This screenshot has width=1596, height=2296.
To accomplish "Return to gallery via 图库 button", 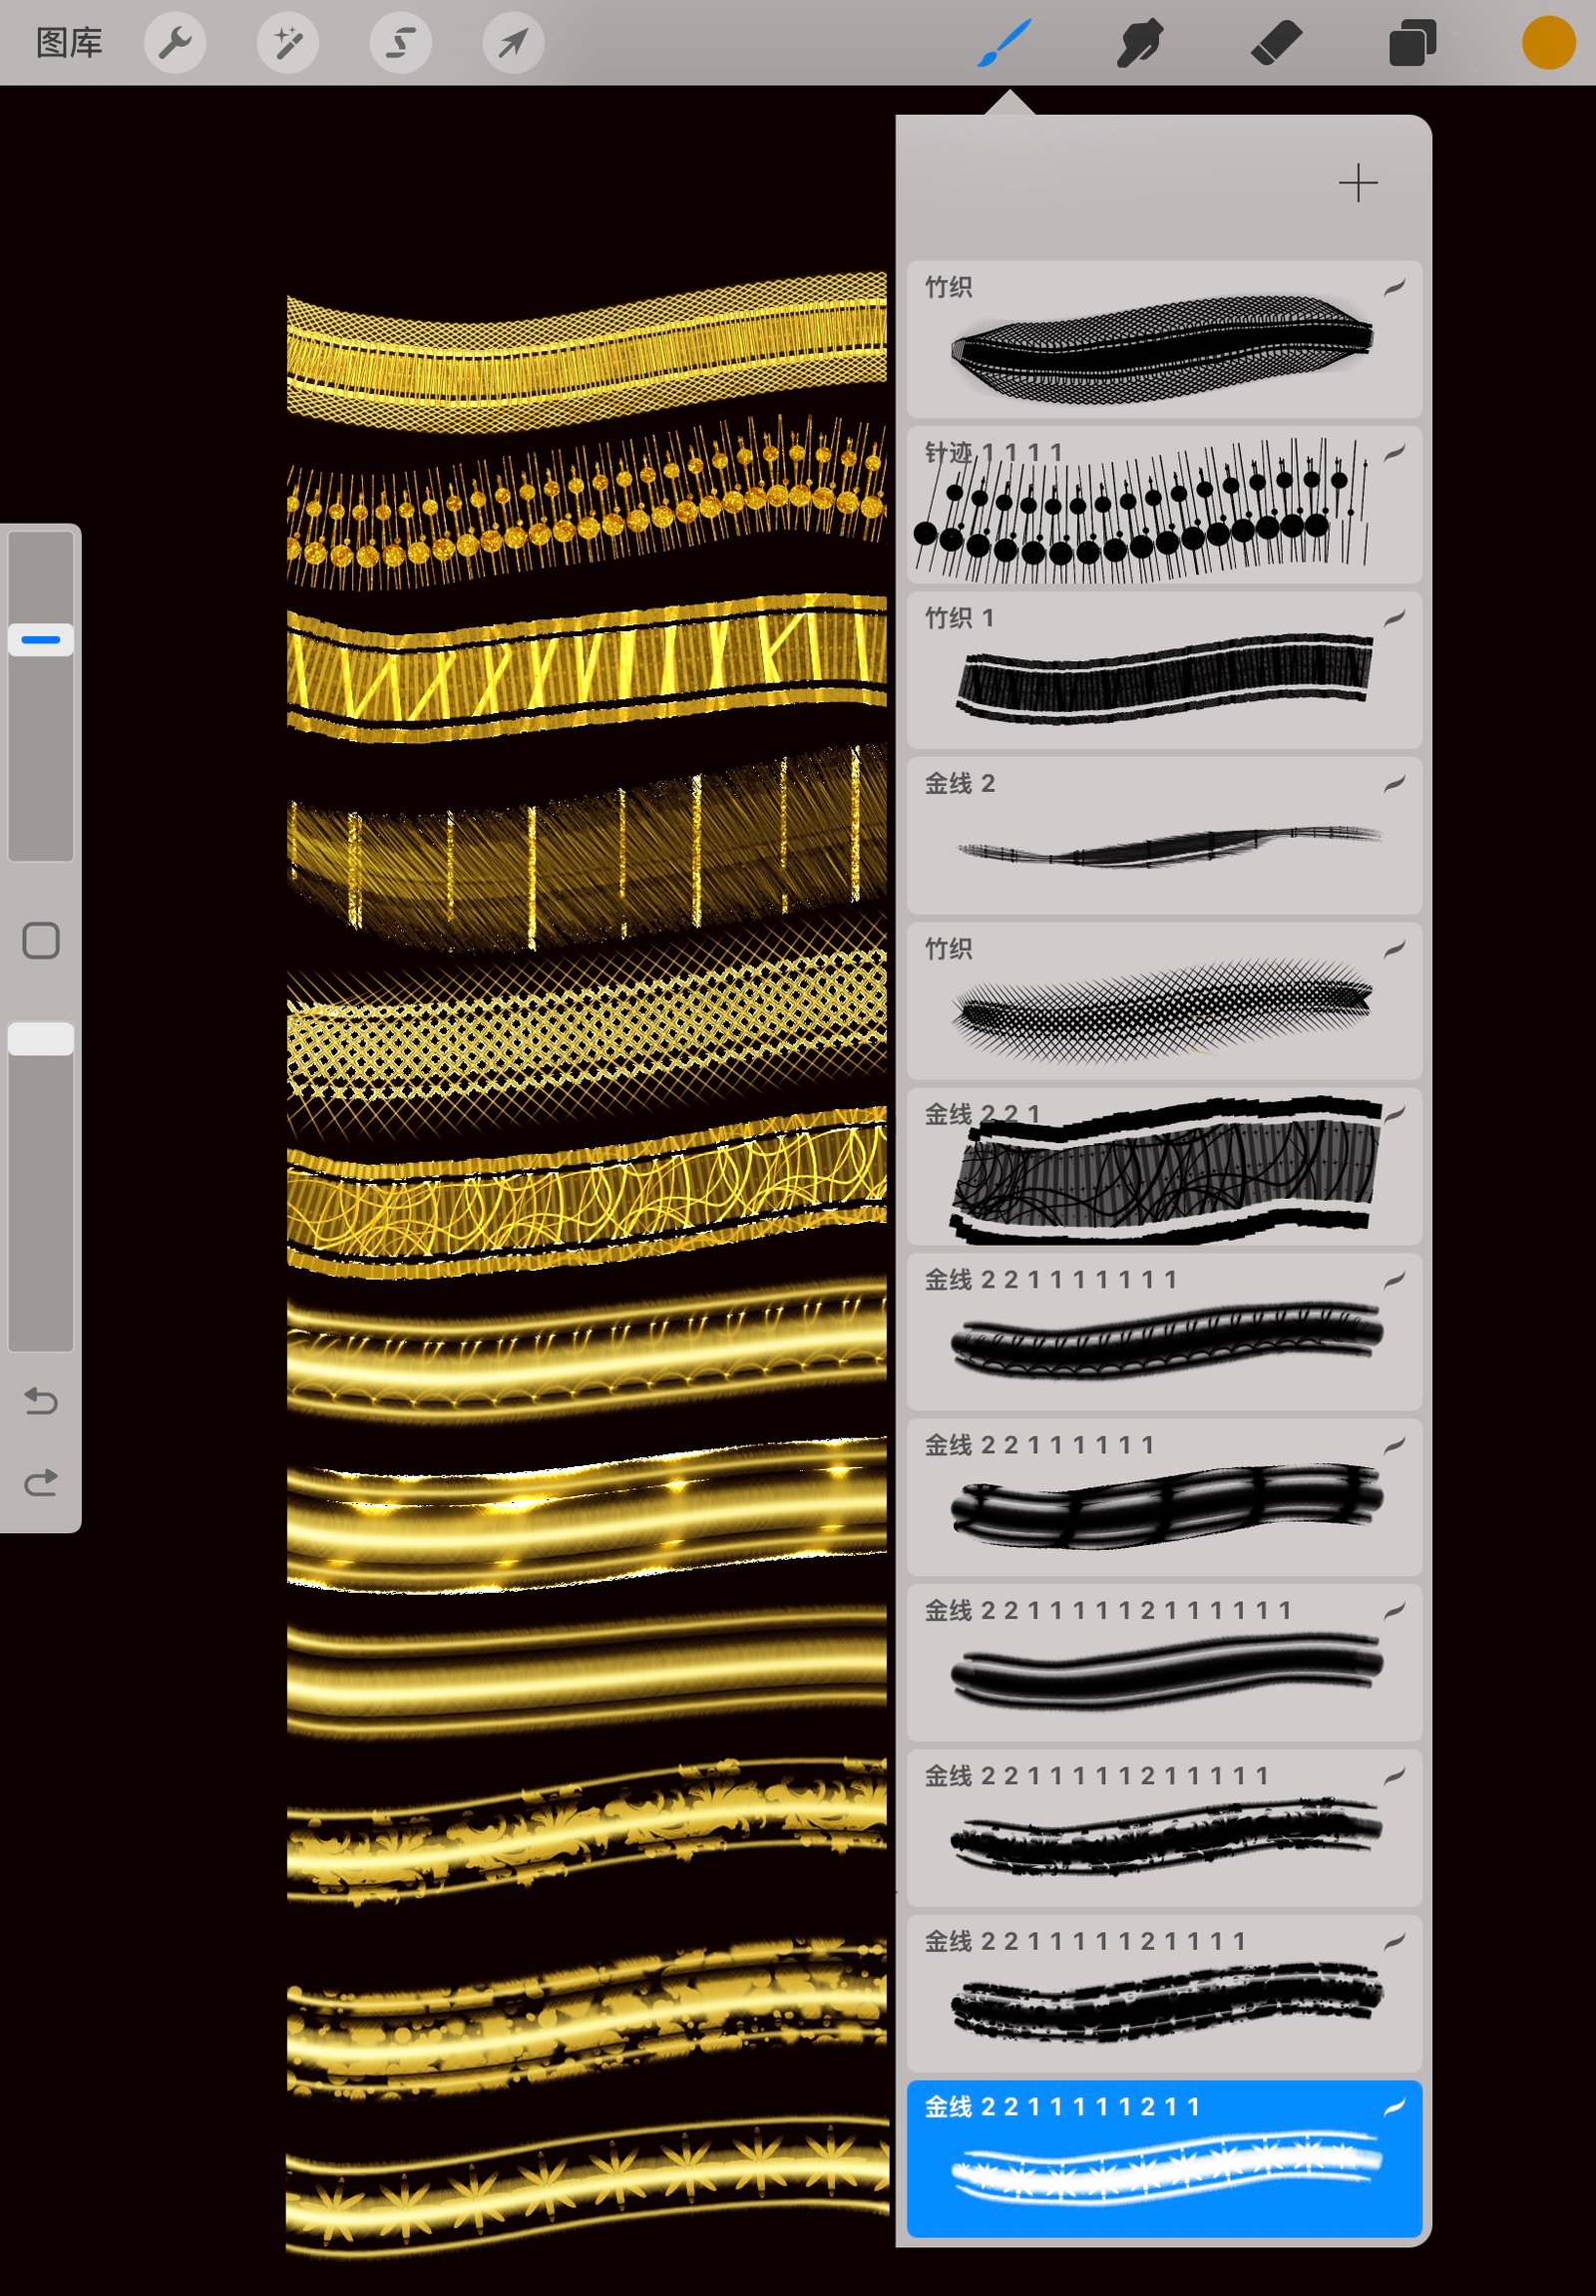I will (69, 43).
